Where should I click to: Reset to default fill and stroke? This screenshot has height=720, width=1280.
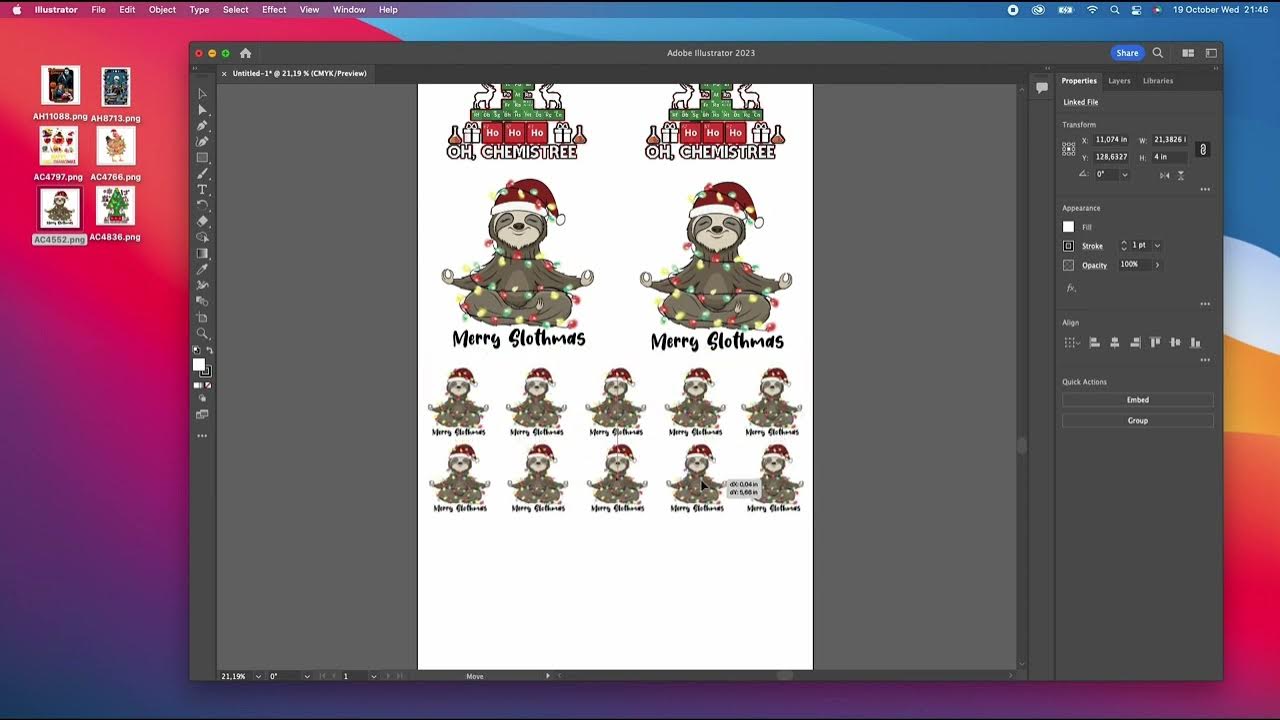(x=196, y=350)
